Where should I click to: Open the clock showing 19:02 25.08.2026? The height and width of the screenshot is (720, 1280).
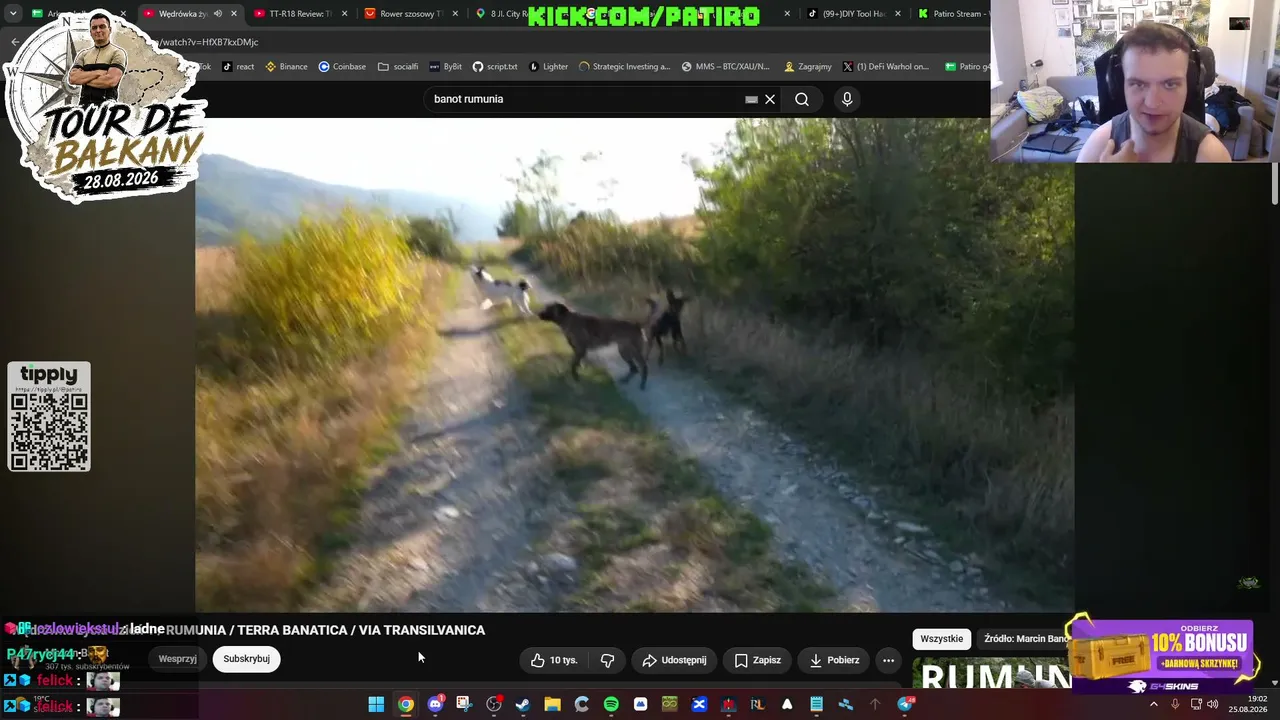(1249, 704)
